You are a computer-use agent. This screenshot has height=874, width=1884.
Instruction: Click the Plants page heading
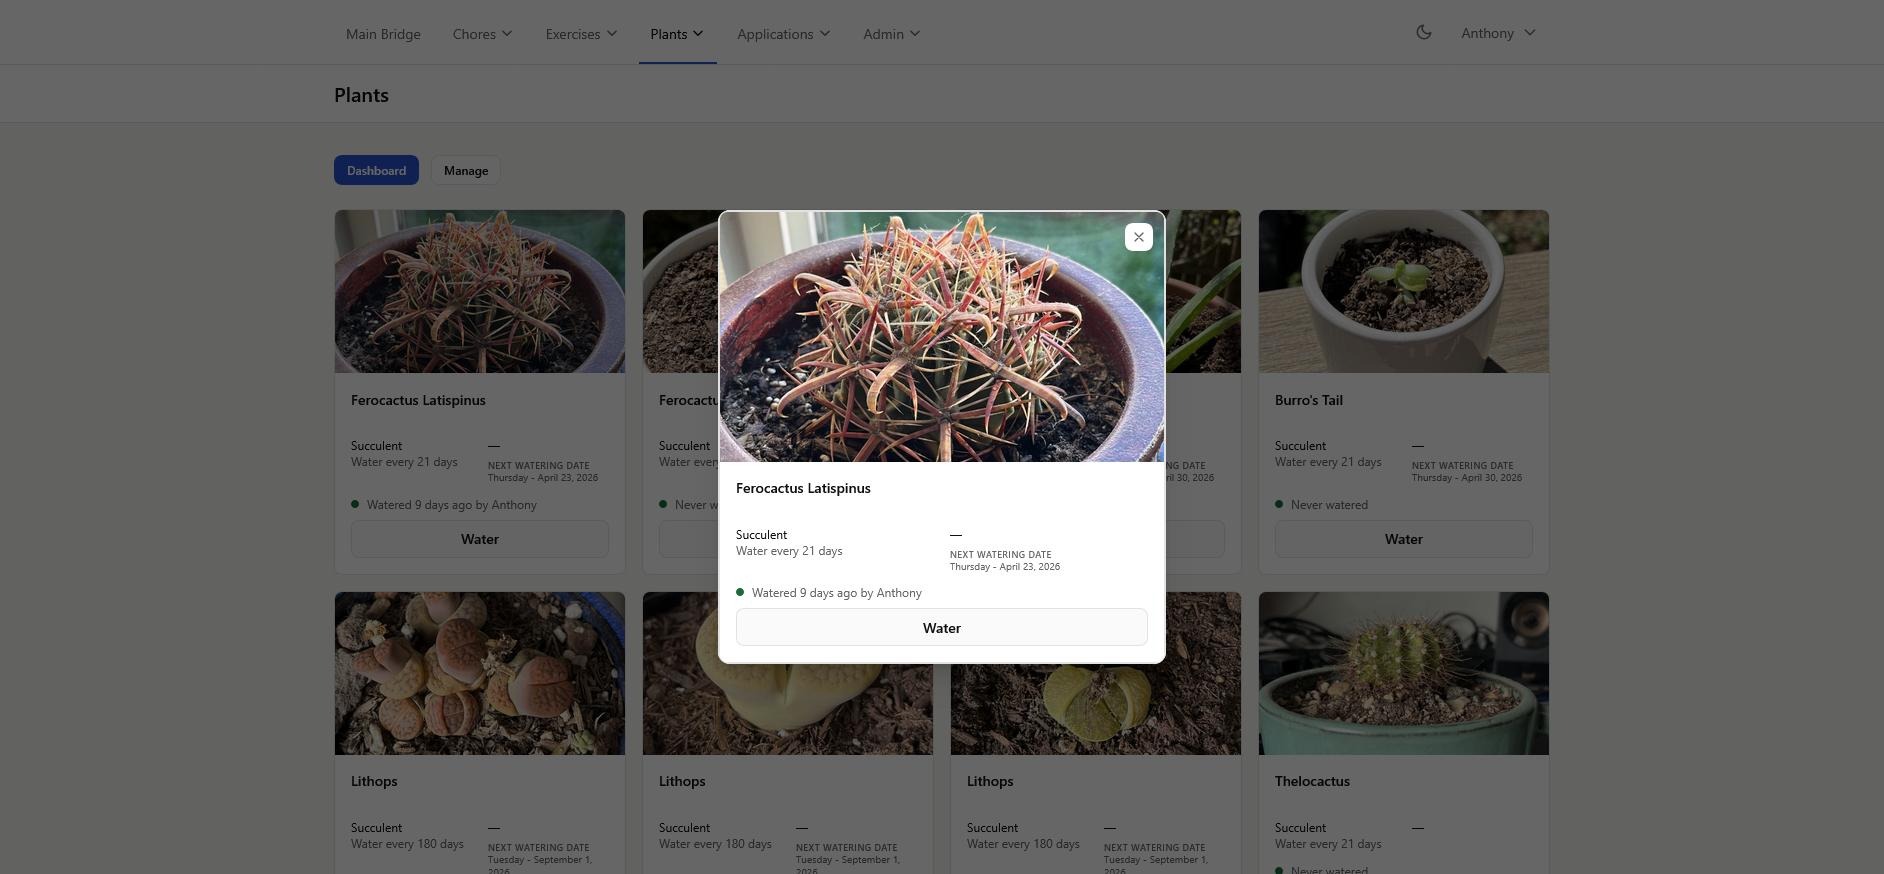361,95
